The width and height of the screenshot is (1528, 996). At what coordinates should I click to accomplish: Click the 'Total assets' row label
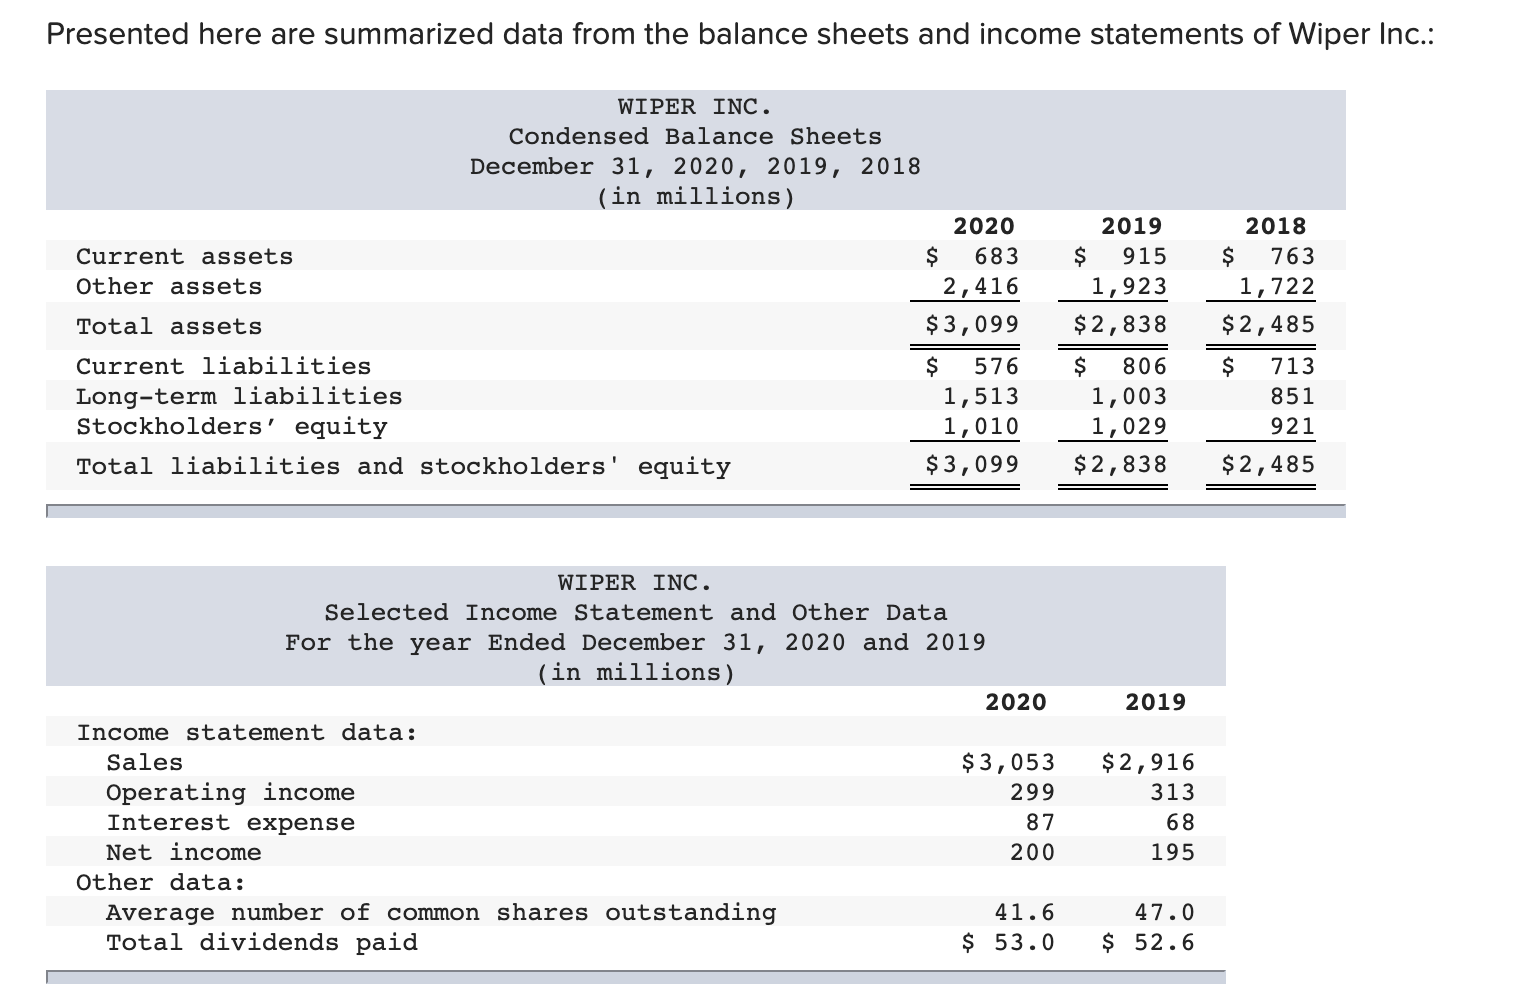click(169, 327)
